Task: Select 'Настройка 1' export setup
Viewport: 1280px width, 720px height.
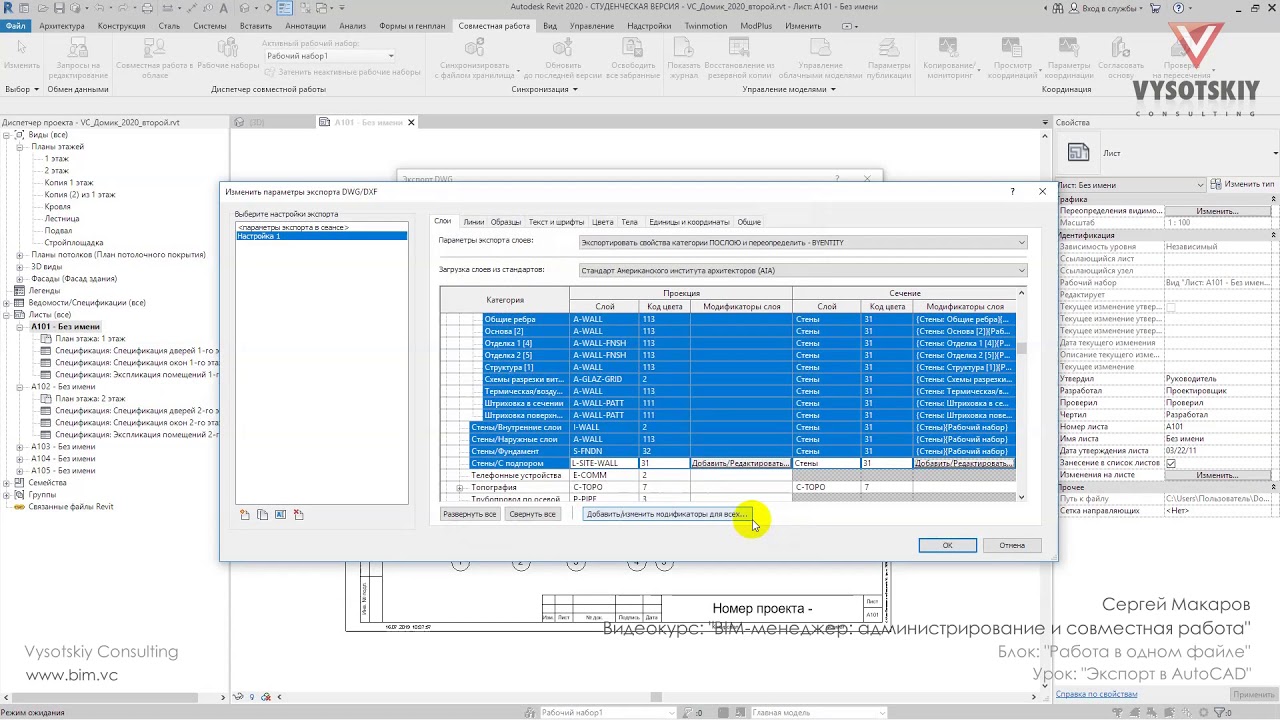Action: tap(321, 236)
